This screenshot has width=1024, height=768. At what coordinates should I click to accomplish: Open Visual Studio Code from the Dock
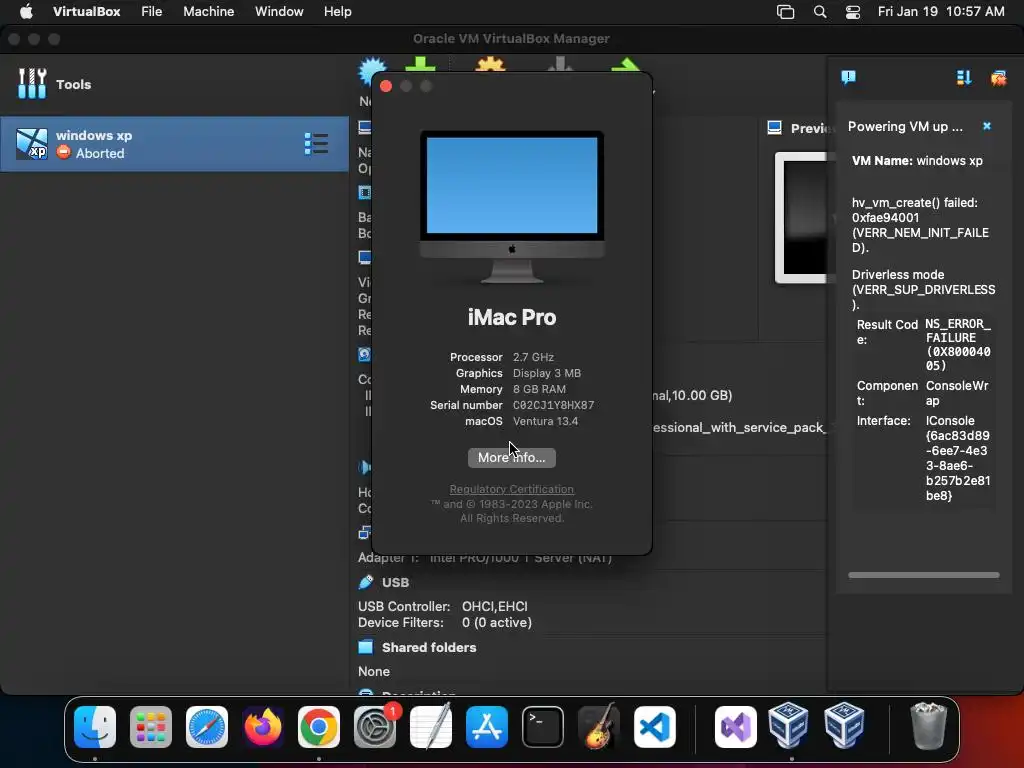pyautogui.click(x=654, y=727)
